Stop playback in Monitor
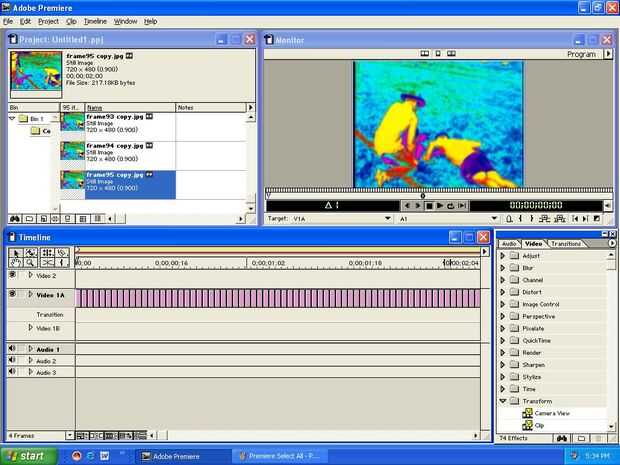The height and width of the screenshot is (465, 620). pos(429,206)
